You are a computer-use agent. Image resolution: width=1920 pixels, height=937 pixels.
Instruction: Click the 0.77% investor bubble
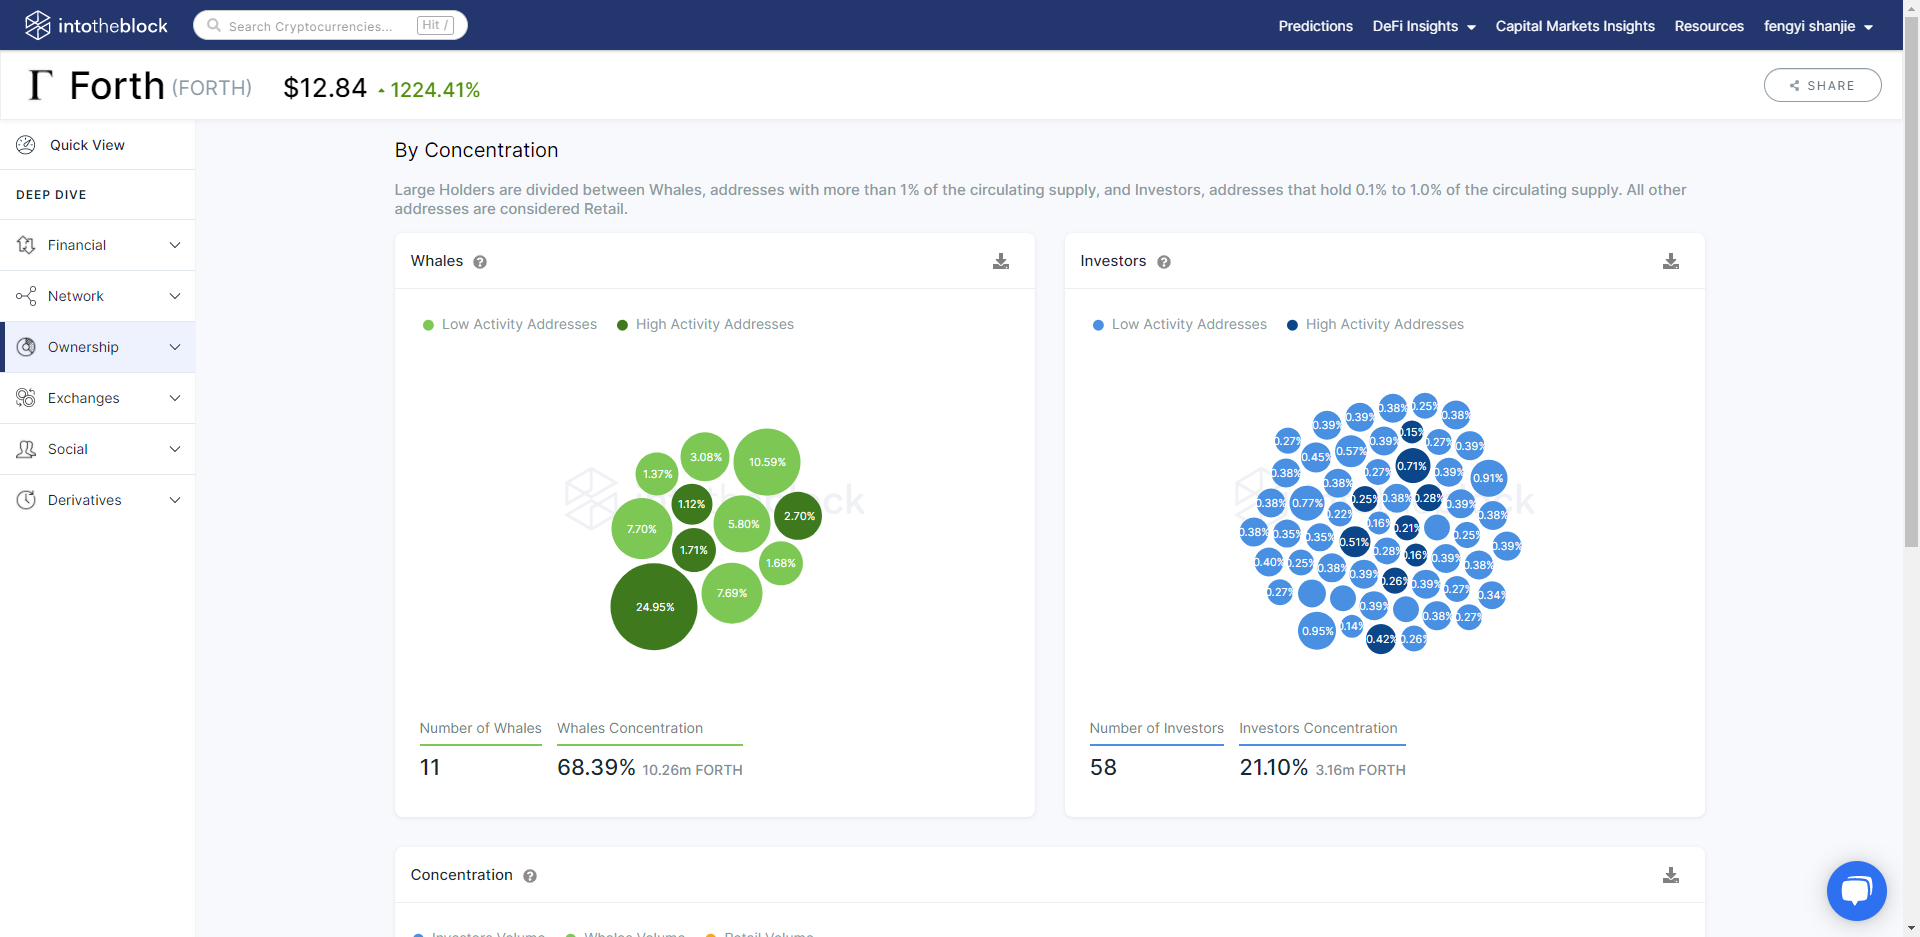click(1307, 503)
